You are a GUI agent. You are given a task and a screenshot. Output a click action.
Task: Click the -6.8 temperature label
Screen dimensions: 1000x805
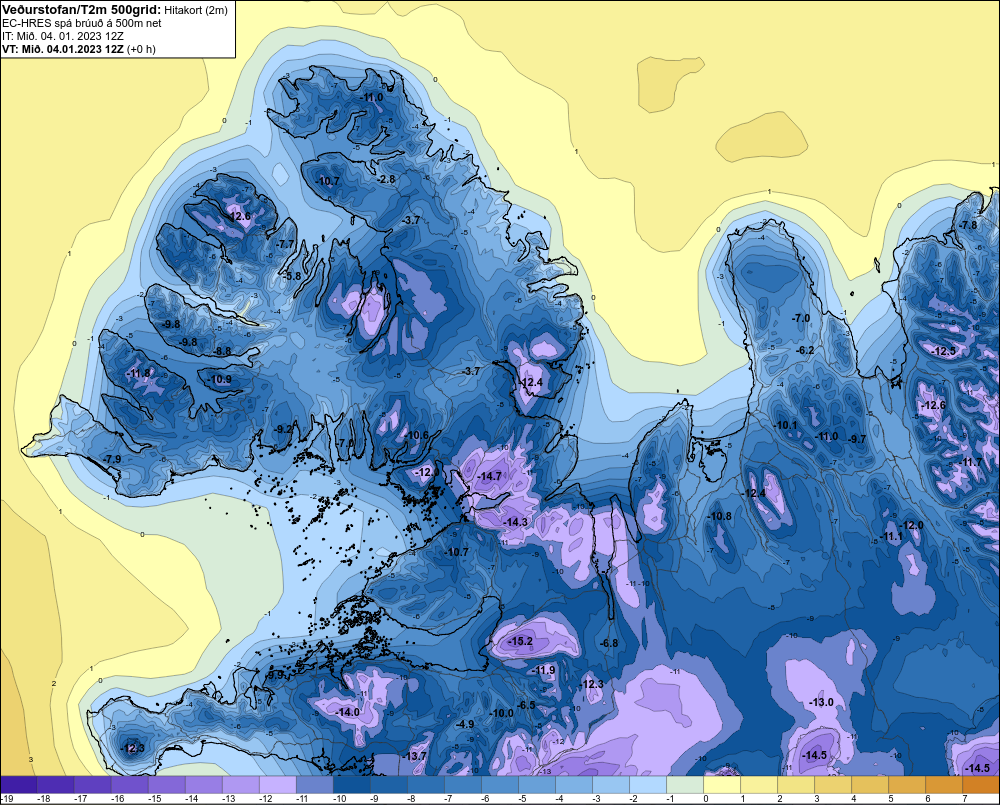[x=609, y=643]
